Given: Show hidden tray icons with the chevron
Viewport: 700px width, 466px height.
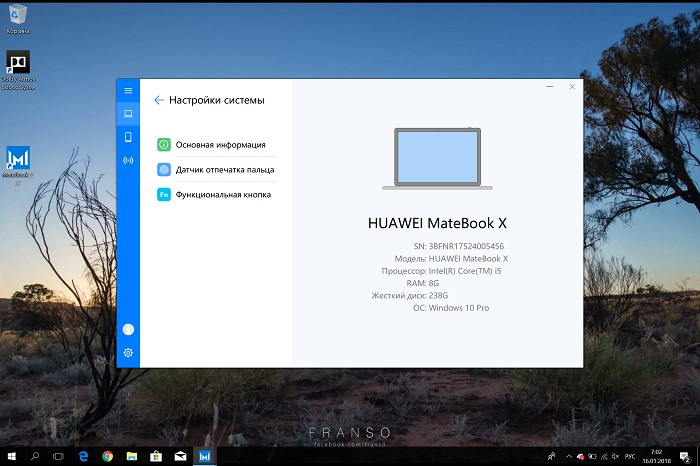Looking at the screenshot, I should (569, 456).
